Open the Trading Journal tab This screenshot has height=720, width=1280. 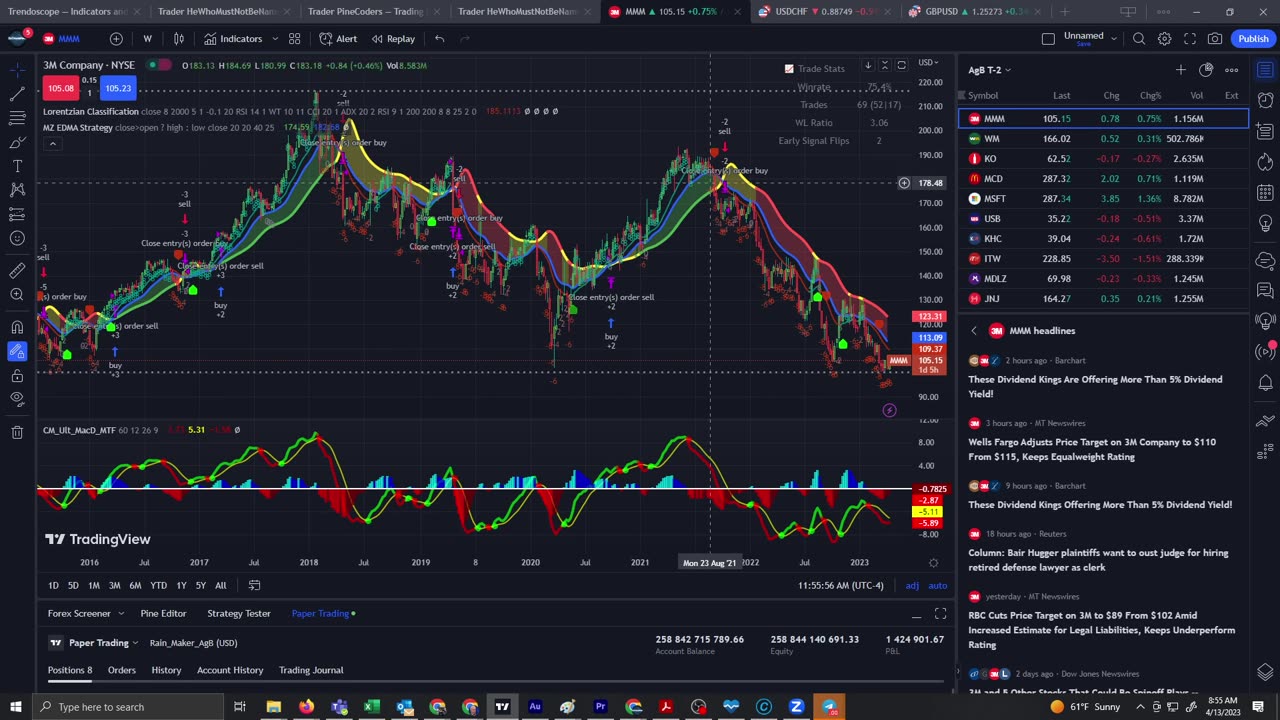point(311,670)
